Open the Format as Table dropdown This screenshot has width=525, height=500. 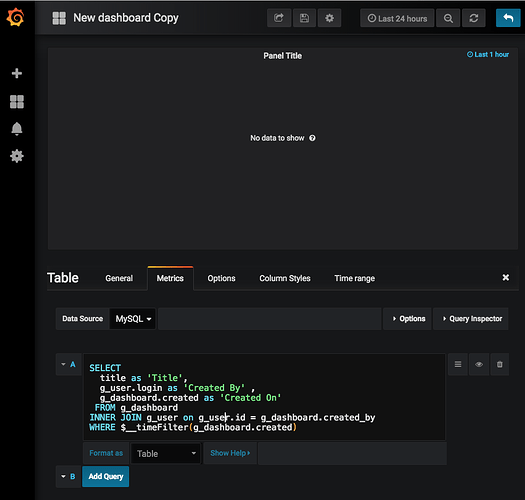(166, 454)
